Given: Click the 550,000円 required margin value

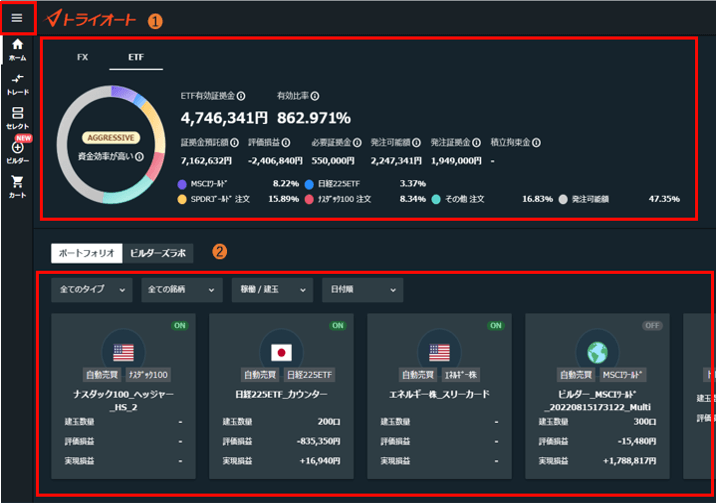Looking at the screenshot, I should [333, 161].
